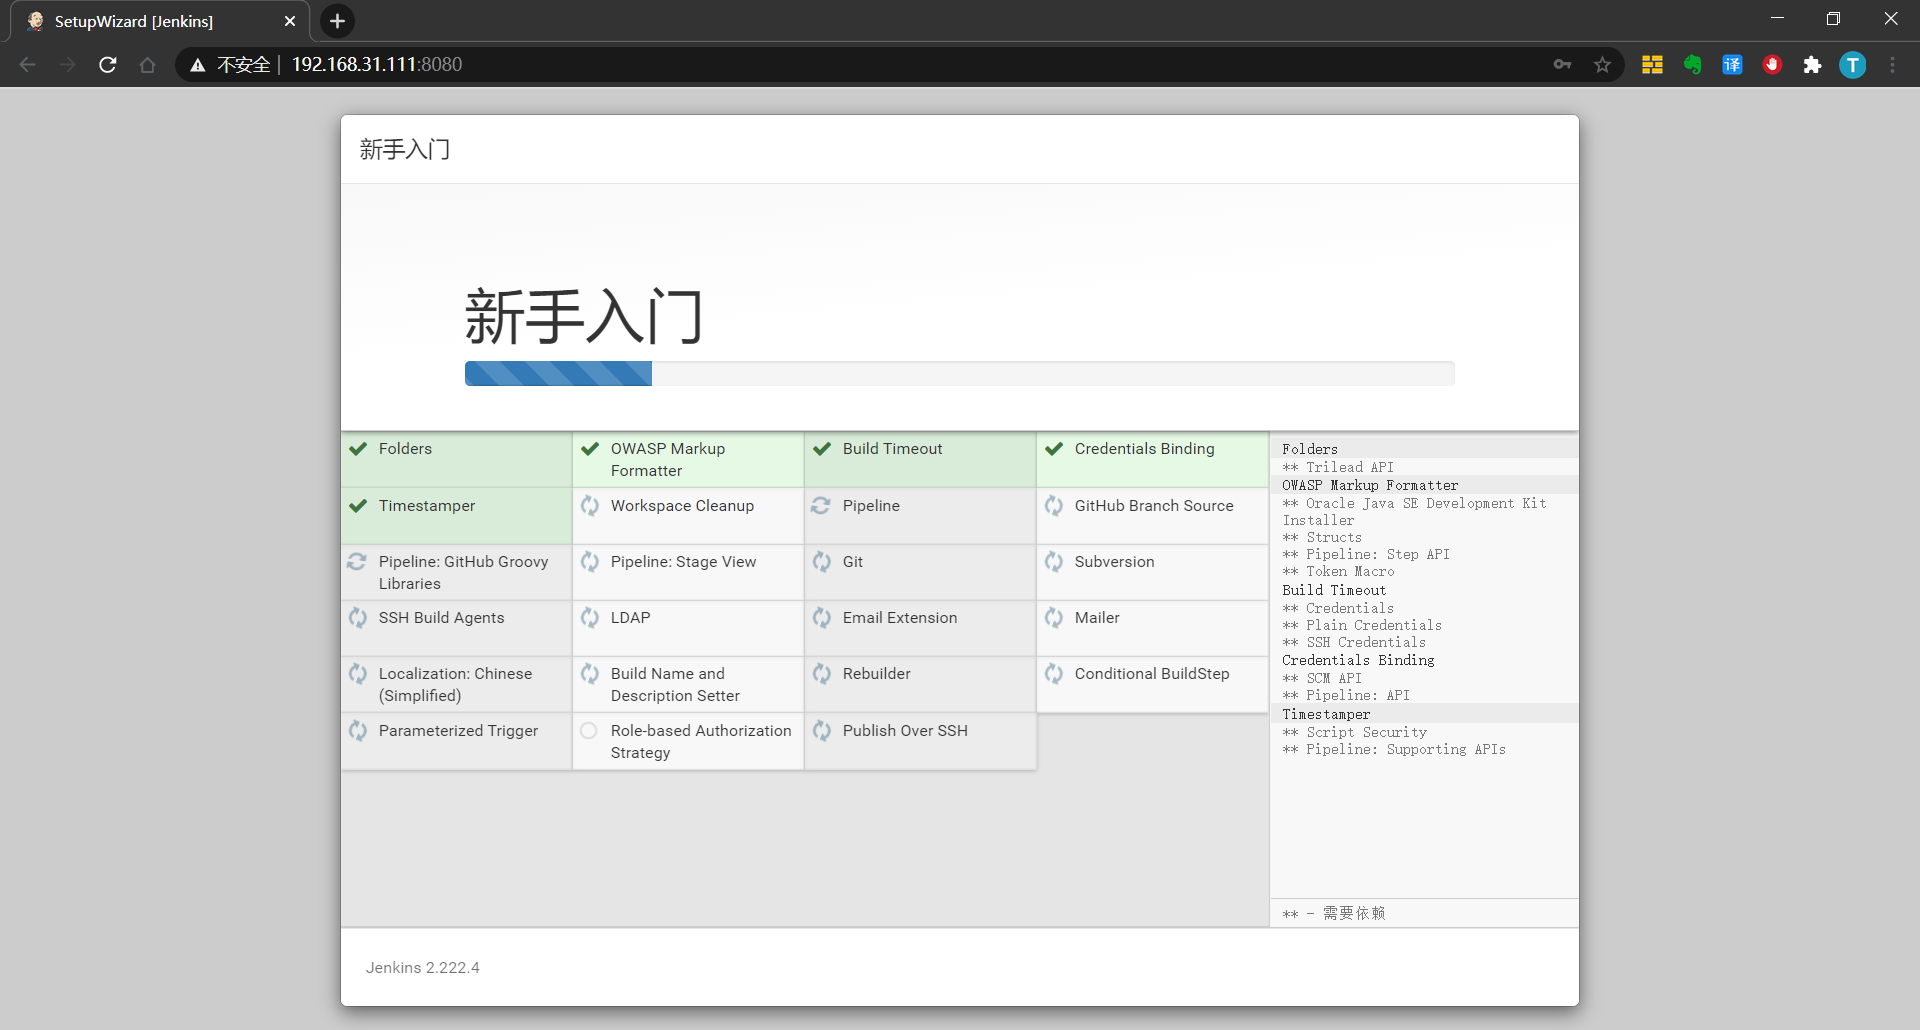Screen dimensions: 1920x1030
Task: Select the SetupWizard [Jenkins] tab
Action: pos(160,21)
